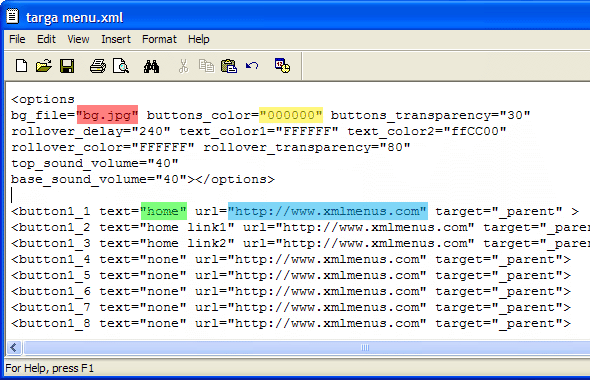
Task: Open the View menu
Action: (x=78, y=39)
